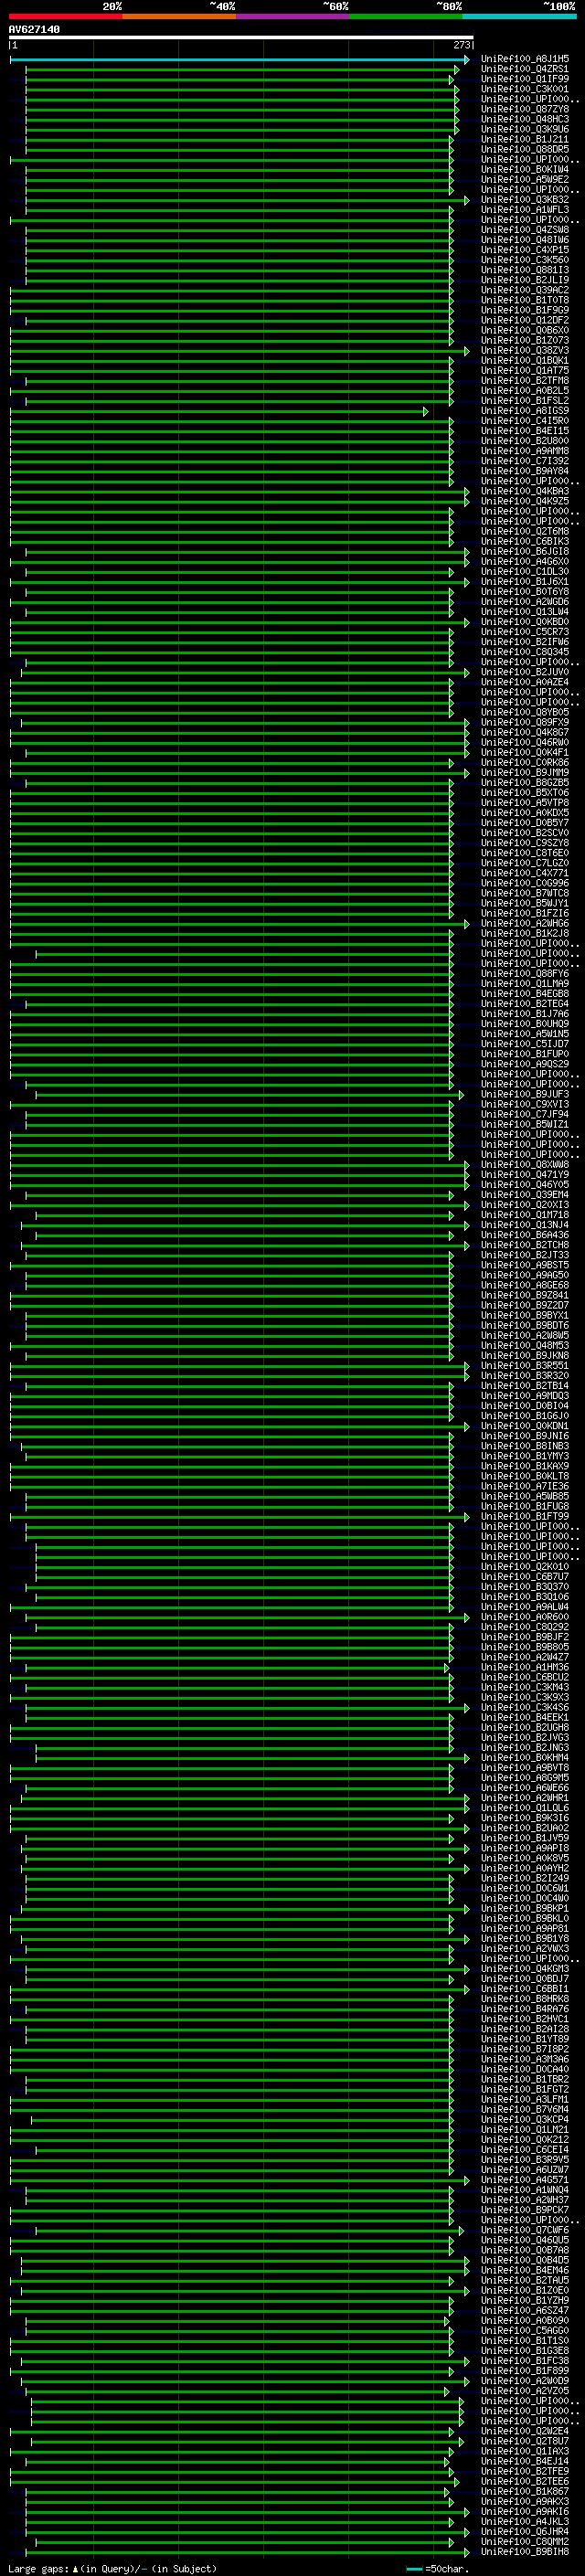Click the white query length scale bar
Screen dimensions: 585x2576
241,38
